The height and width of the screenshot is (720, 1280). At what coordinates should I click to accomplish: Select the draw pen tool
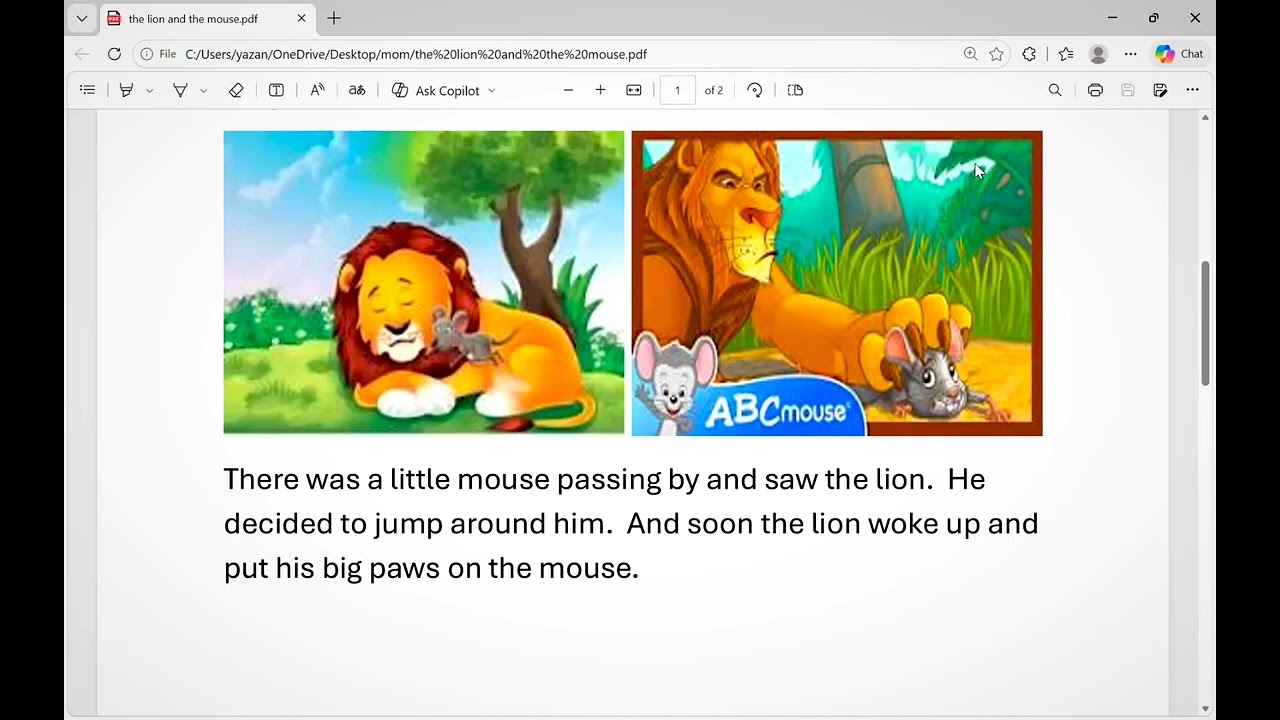pyautogui.click(x=180, y=90)
